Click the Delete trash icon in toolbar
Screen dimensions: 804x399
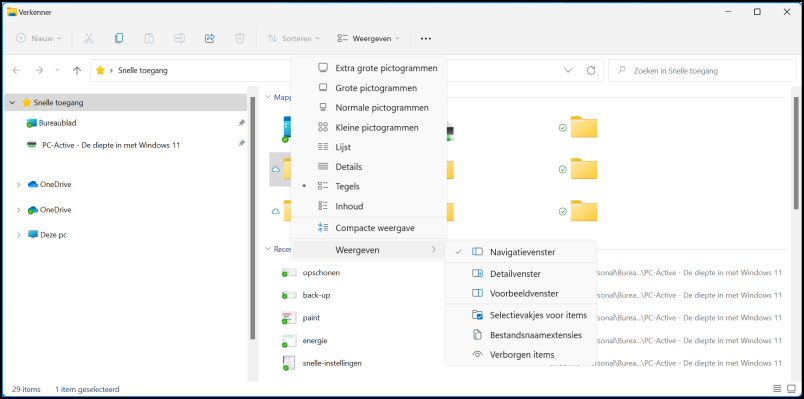tap(239, 38)
